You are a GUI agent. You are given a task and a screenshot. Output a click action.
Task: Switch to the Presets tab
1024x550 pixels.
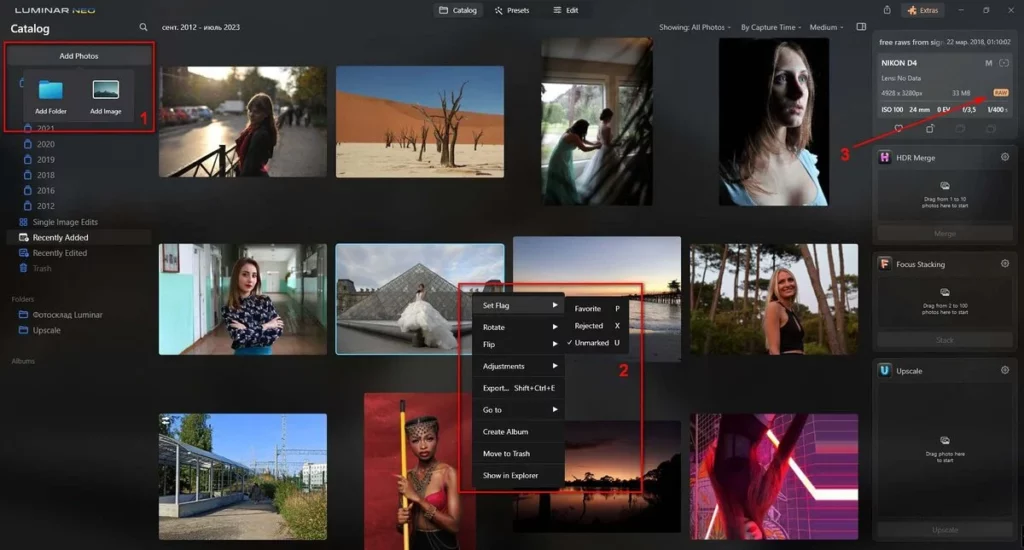512,10
